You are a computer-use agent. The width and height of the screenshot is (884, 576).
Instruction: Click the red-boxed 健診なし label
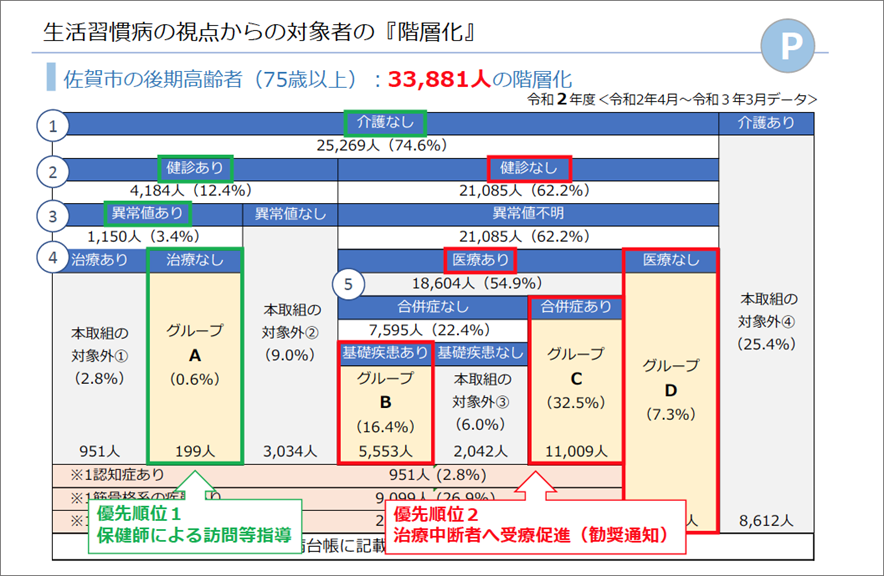(x=529, y=168)
